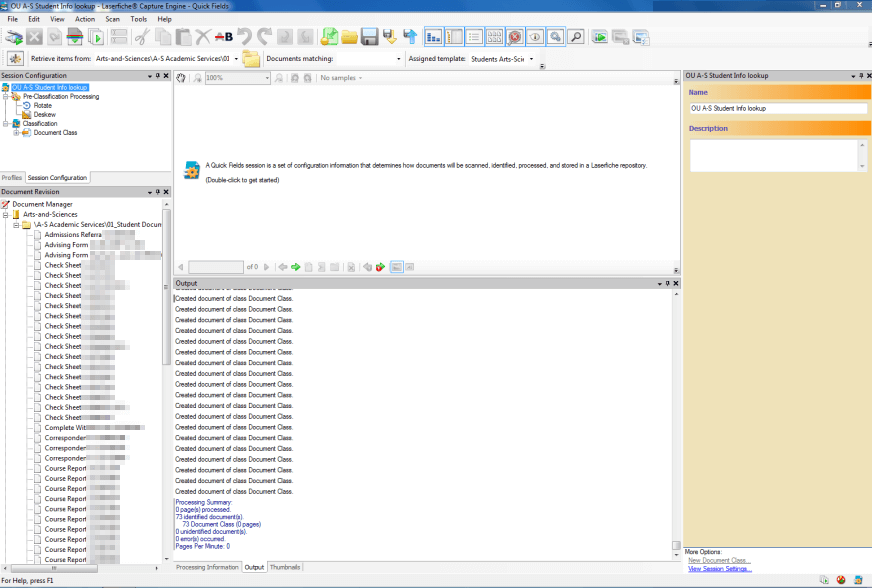
Task: Click the red stop next arrow icon
Action: pyautogui.click(x=380, y=267)
